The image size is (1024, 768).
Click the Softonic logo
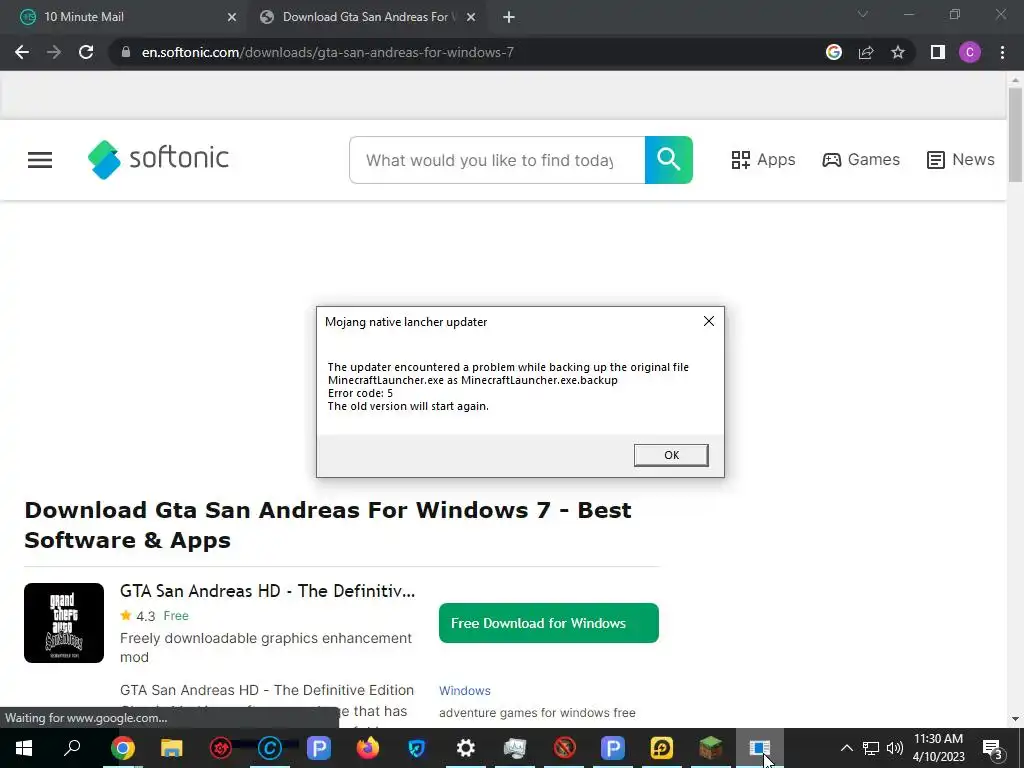click(x=158, y=159)
